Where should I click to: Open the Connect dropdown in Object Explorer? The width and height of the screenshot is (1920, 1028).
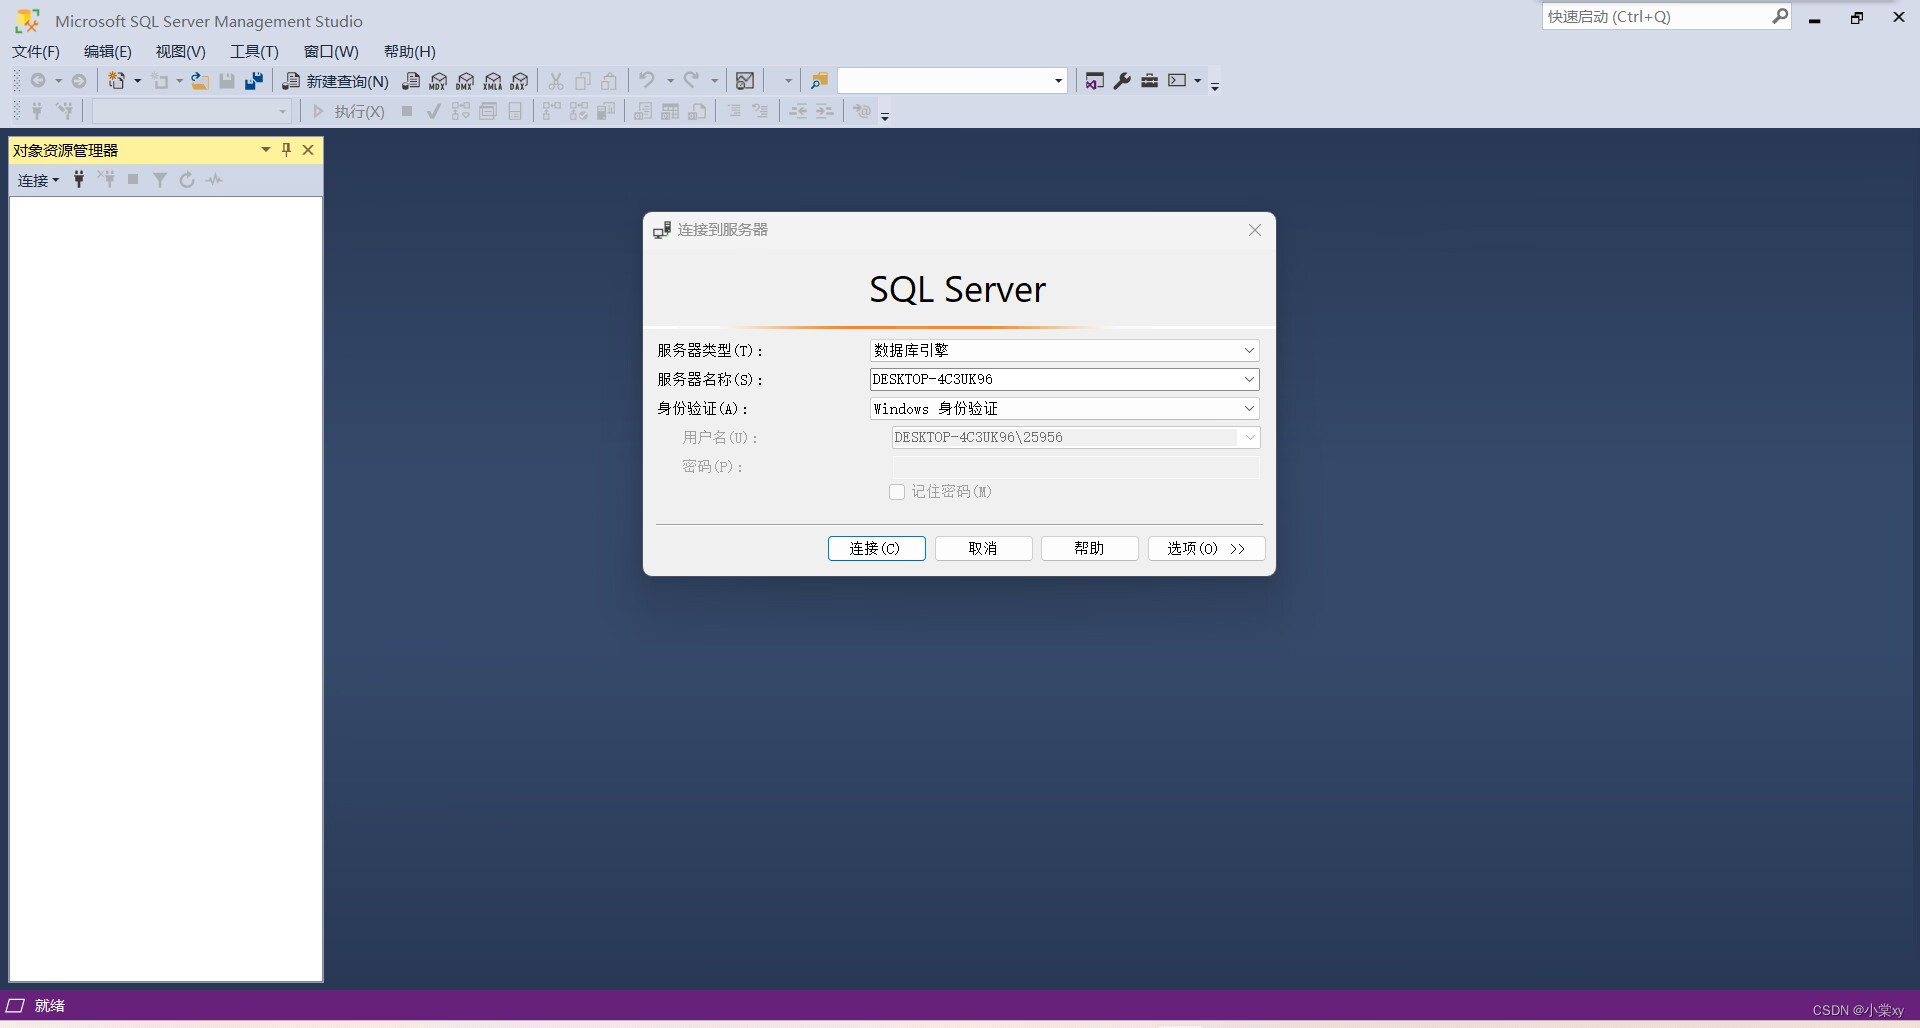tap(39, 180)
